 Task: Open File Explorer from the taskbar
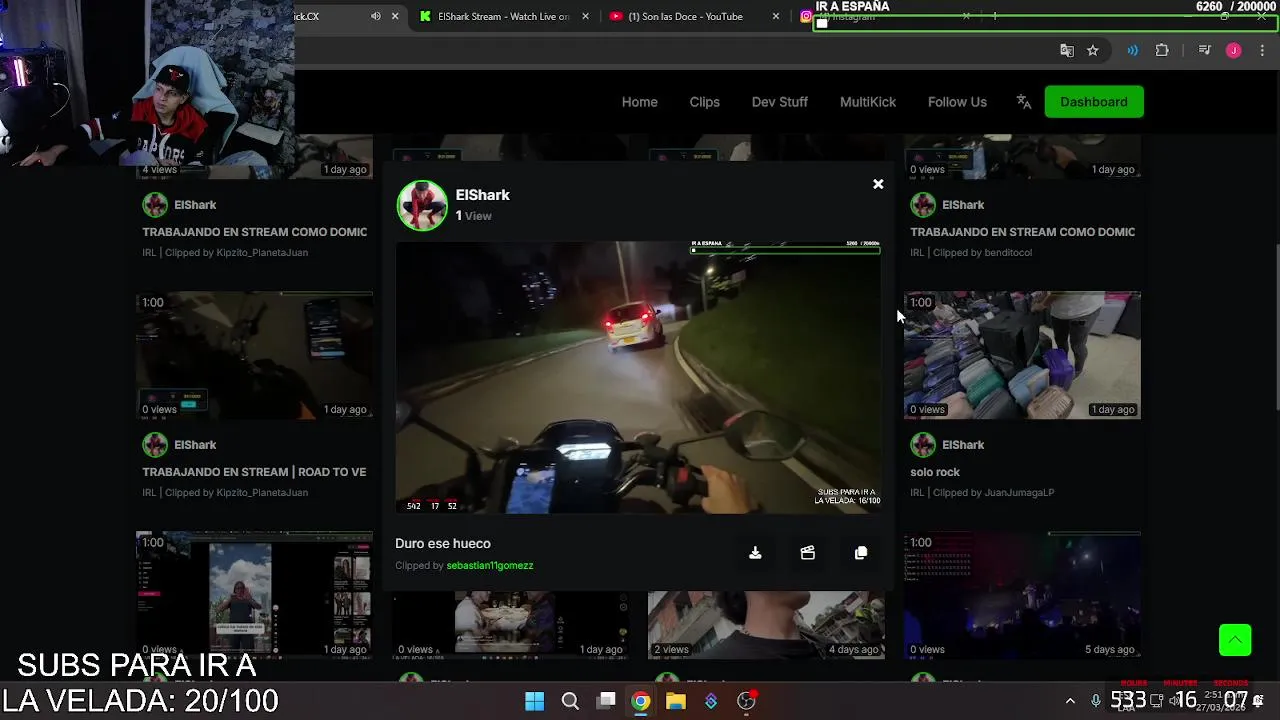676,701
